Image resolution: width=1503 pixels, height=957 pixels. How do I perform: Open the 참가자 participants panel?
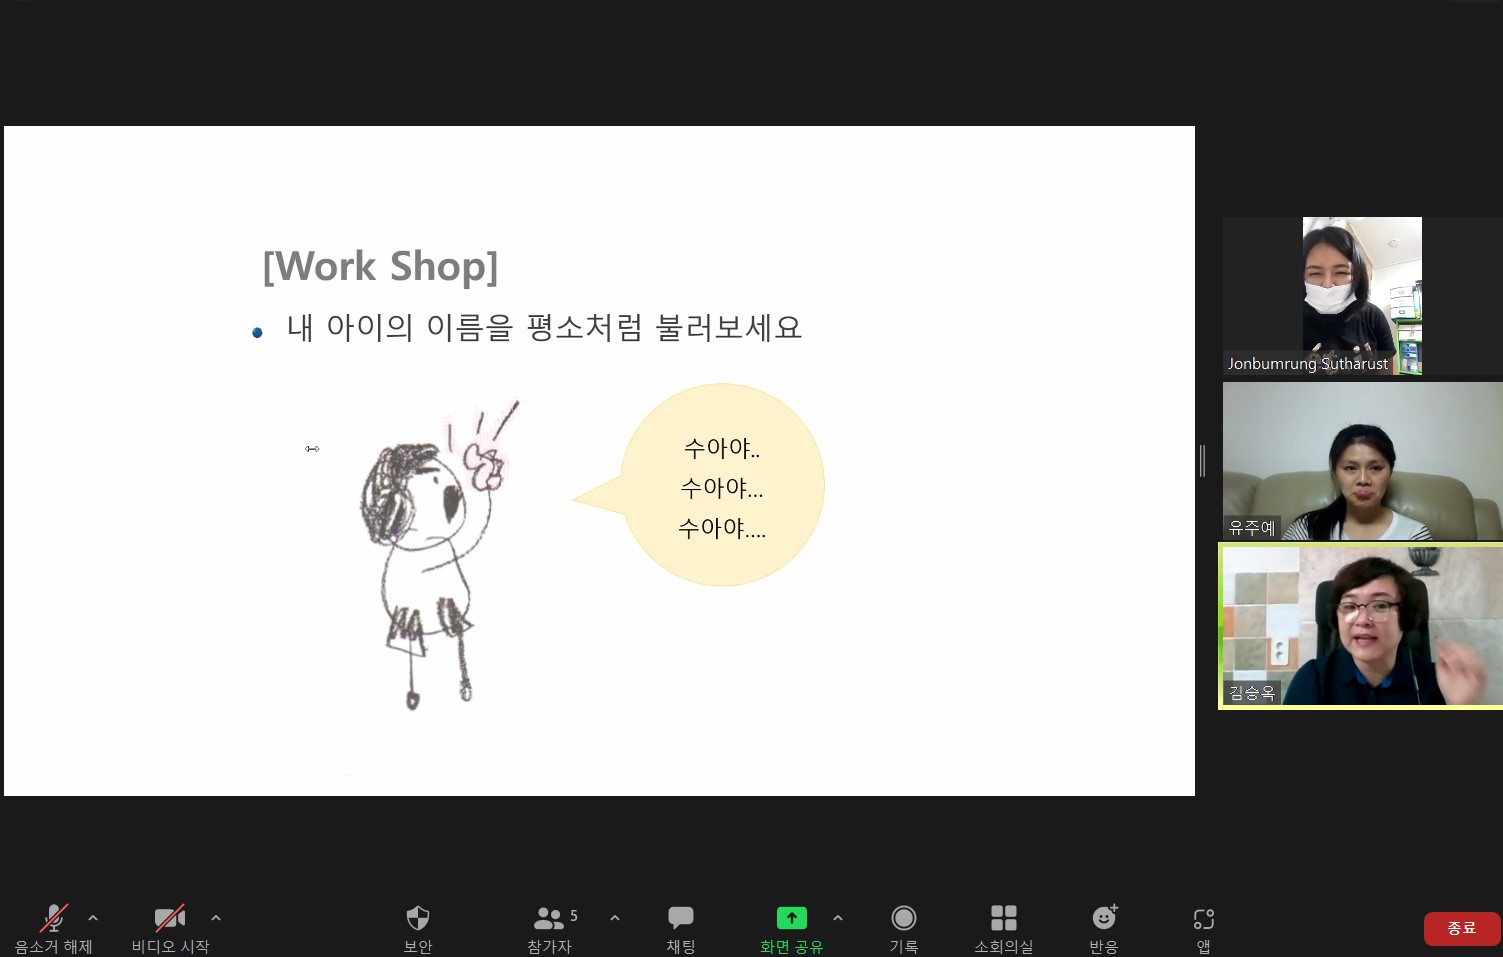[x=550, y=929]
